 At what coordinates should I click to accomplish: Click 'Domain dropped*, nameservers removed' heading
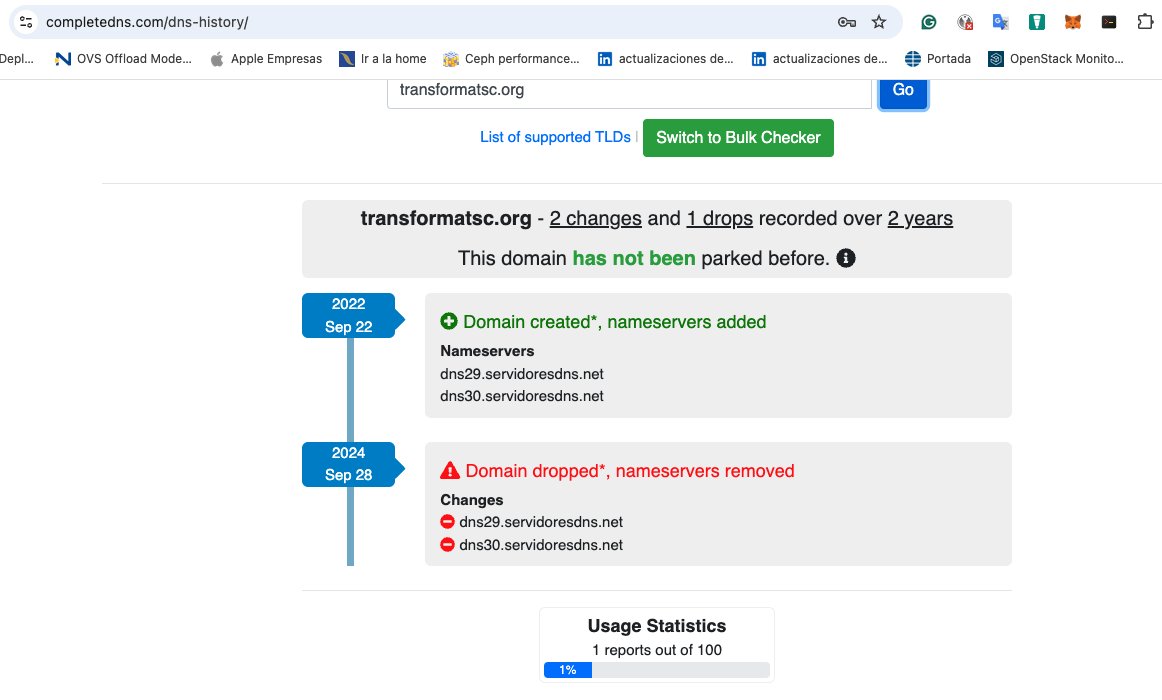click(630, 471)
